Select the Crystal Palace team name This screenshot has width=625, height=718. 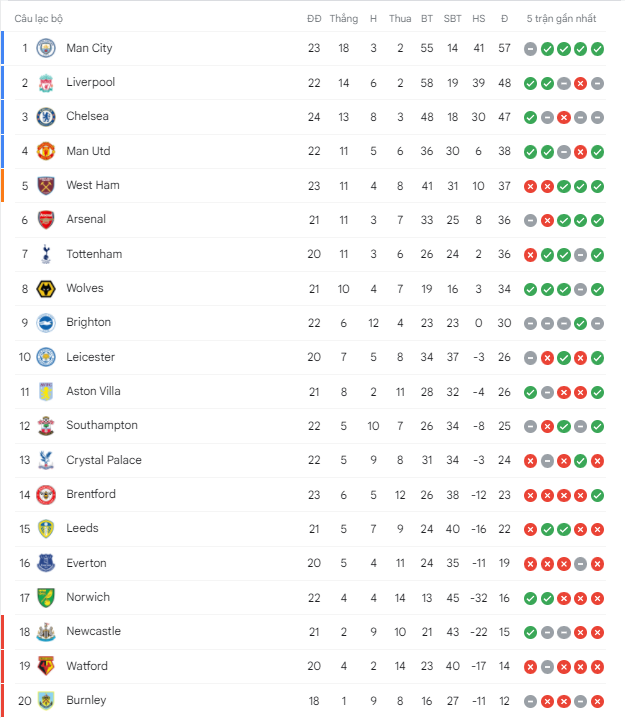(x=104, y=460)
